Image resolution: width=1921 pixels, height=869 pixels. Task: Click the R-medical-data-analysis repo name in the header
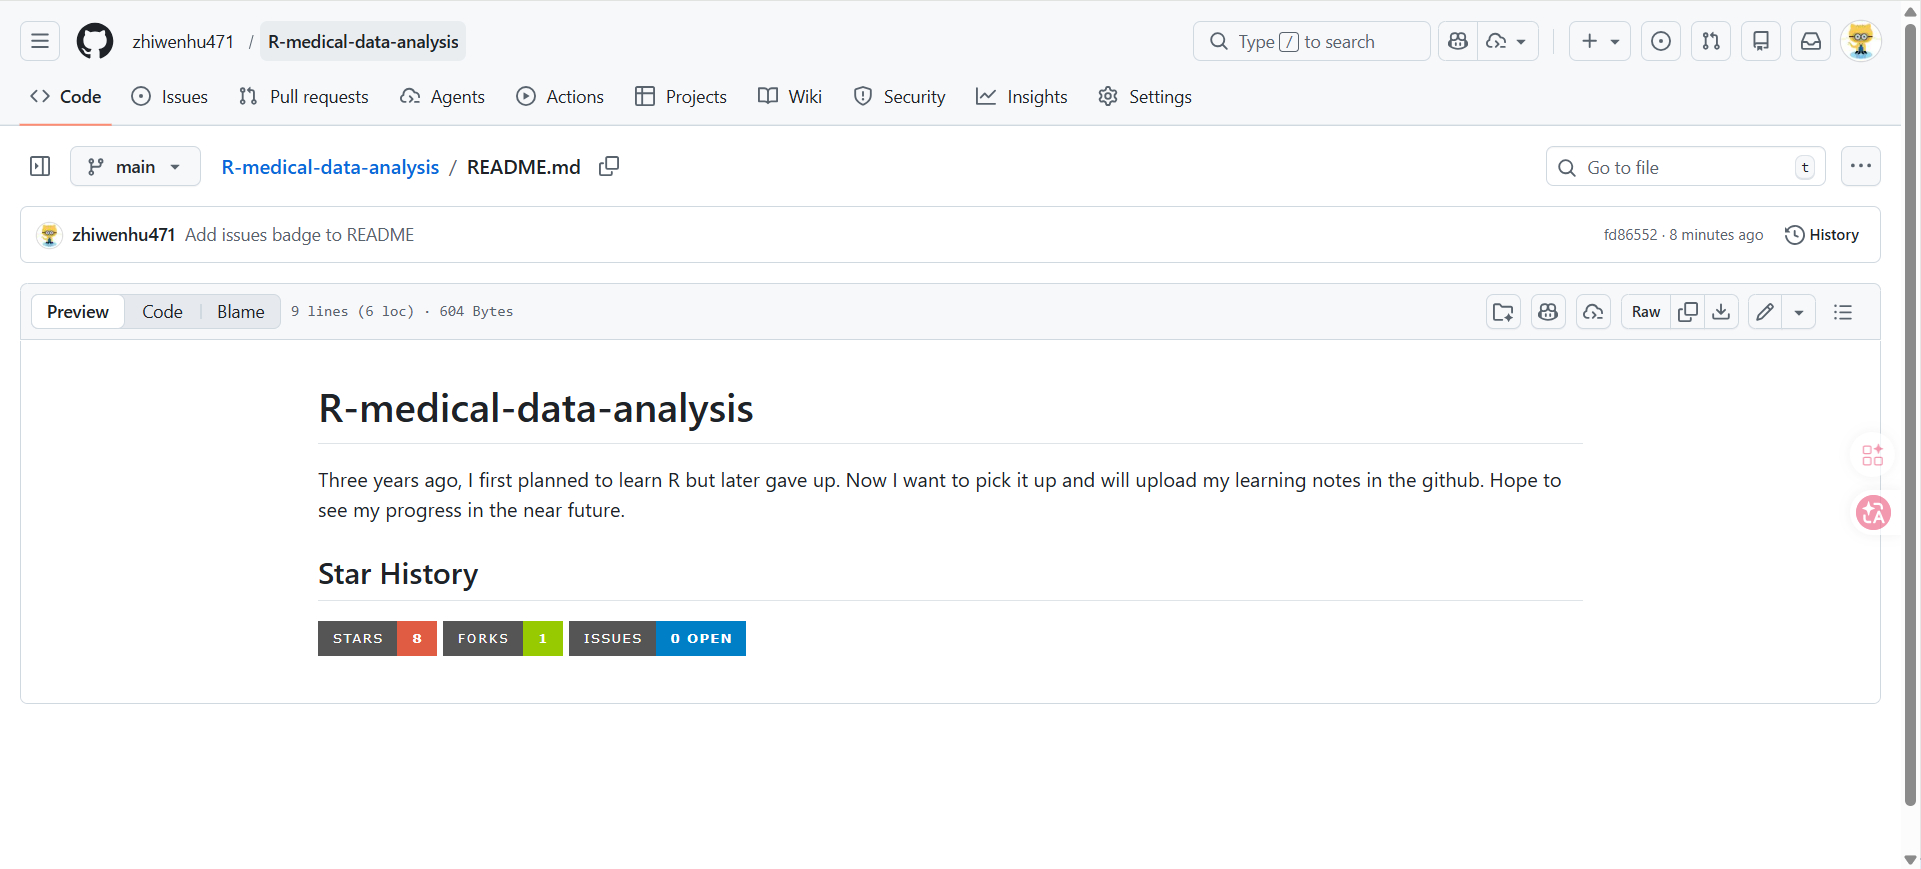pos(363,41)
